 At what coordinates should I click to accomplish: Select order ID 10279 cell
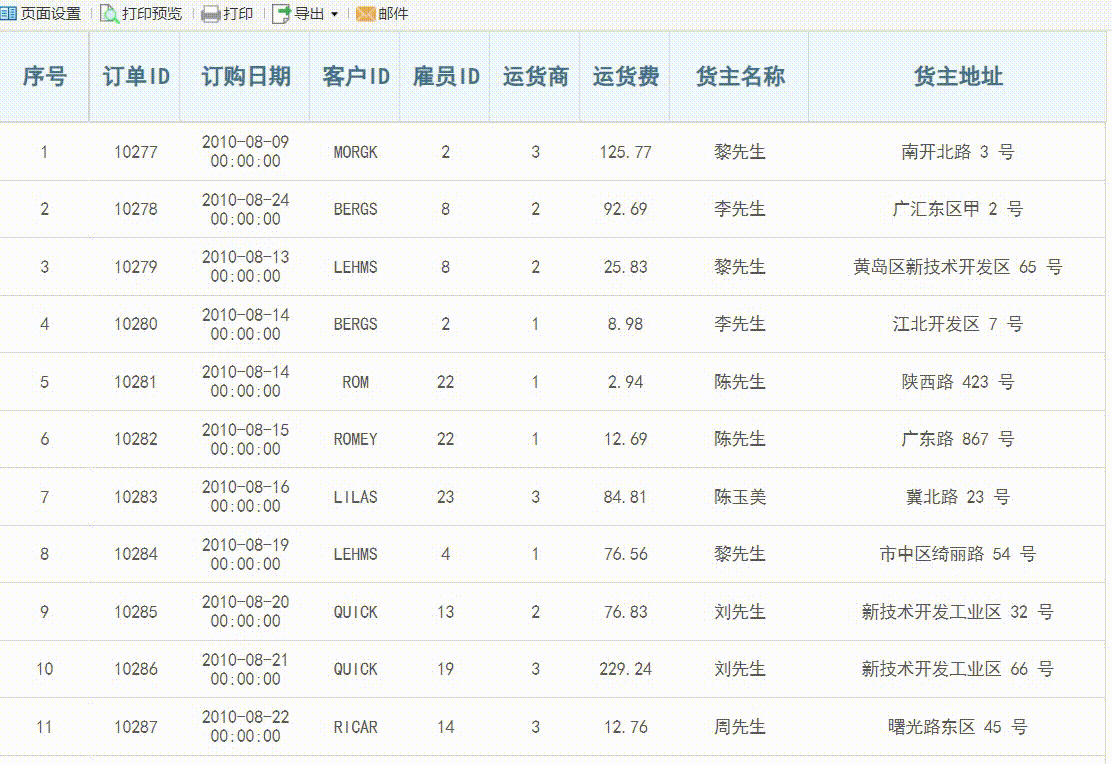click(x=135, y=267)
